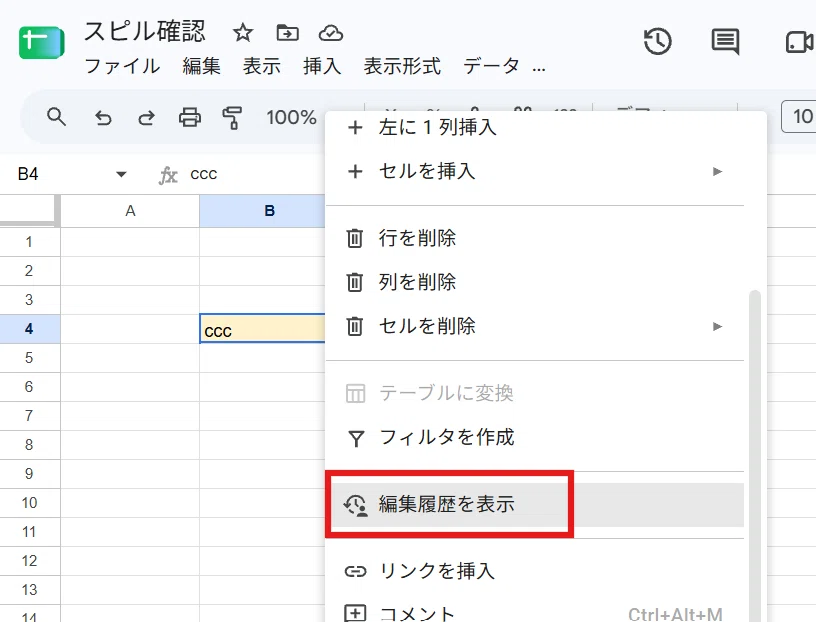Click the formula bar showing ccc
816x622 pixels.
[204, 174]
